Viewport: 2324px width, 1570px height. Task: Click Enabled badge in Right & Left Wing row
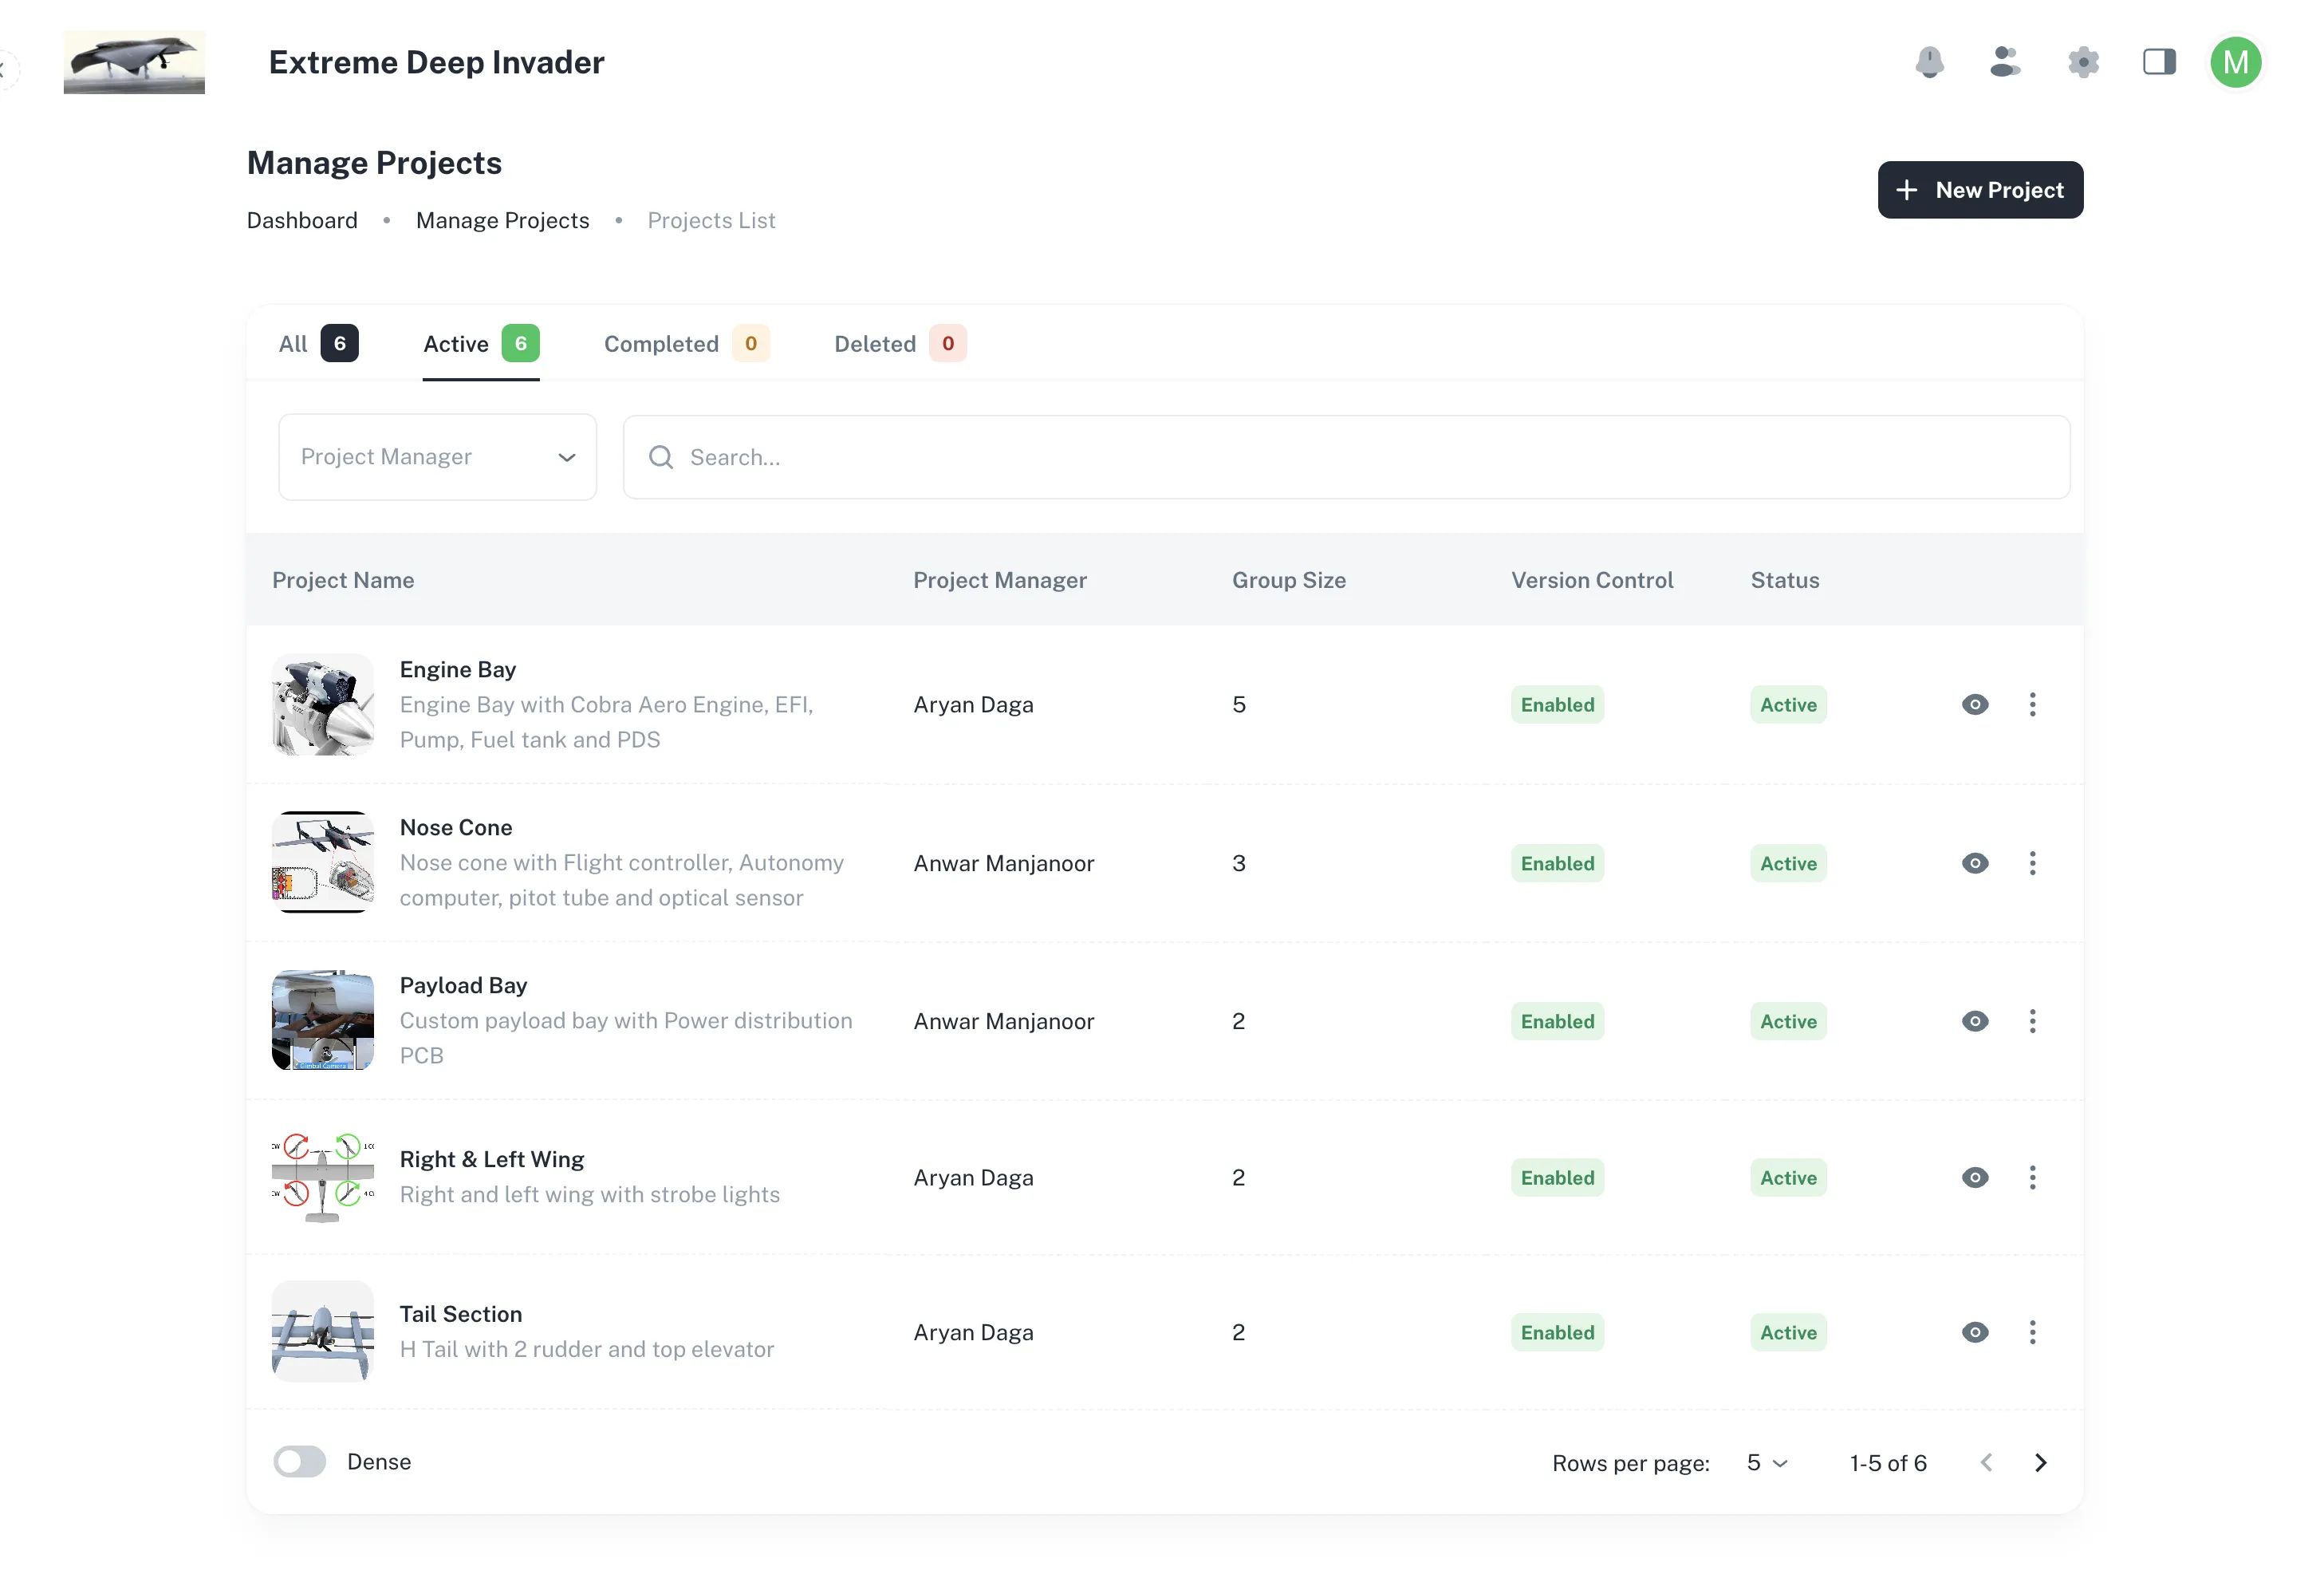click(x=1557, y=1177)
